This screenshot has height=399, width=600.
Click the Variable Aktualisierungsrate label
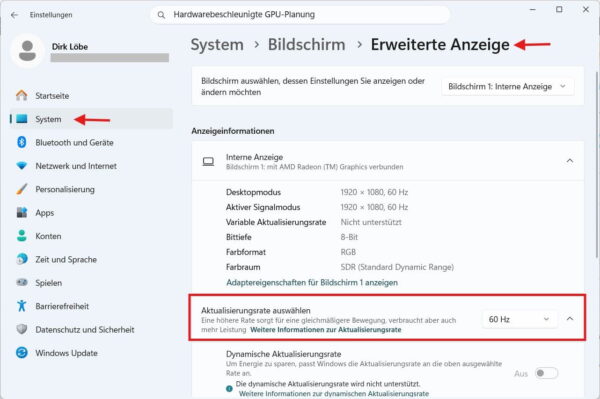coord(276,222)
